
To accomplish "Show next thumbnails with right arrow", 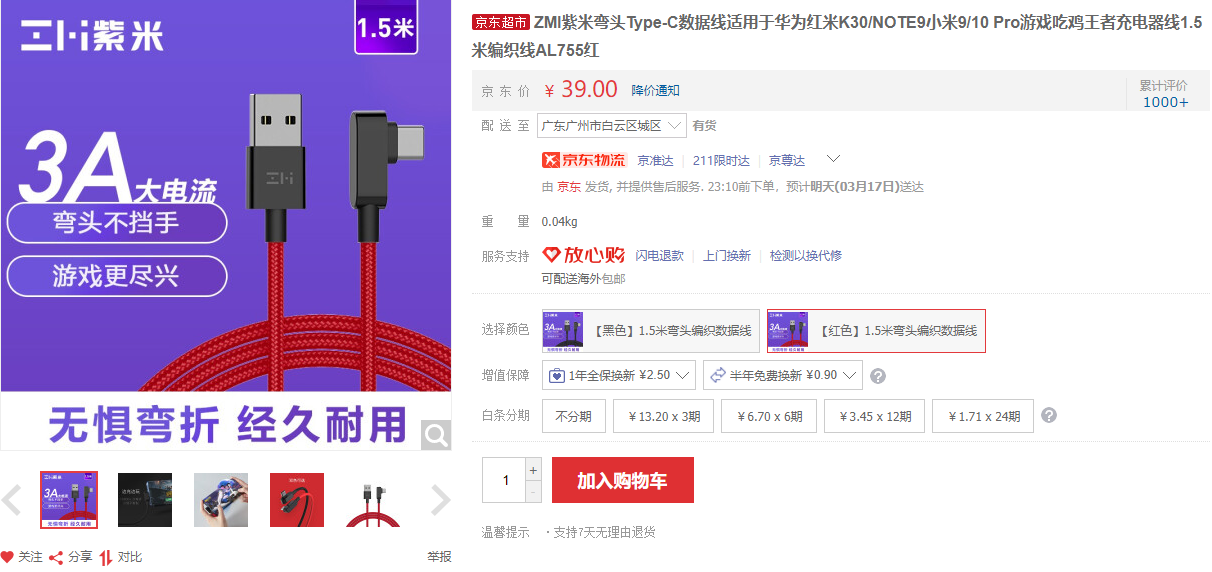I will point(440,499).
